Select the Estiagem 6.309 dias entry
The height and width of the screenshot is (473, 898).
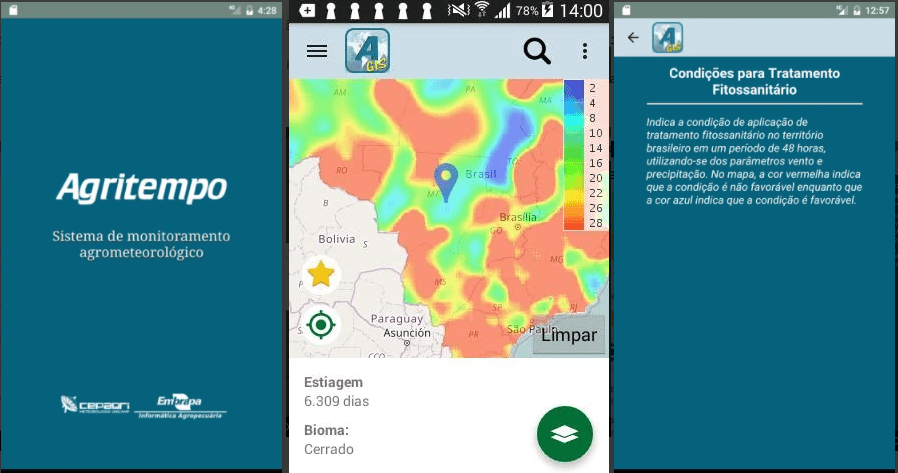pyautogui.click(x=337, y=392)
